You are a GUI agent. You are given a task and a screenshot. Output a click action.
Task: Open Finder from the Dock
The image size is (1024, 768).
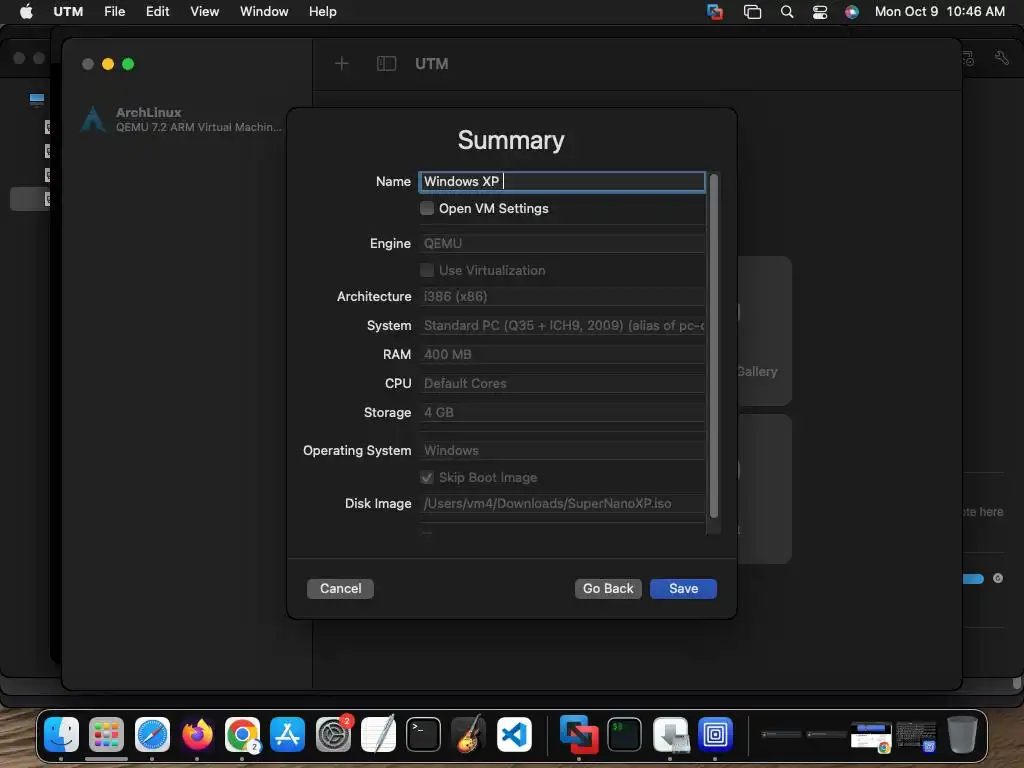pyautogui.click(x=61, y=734)
